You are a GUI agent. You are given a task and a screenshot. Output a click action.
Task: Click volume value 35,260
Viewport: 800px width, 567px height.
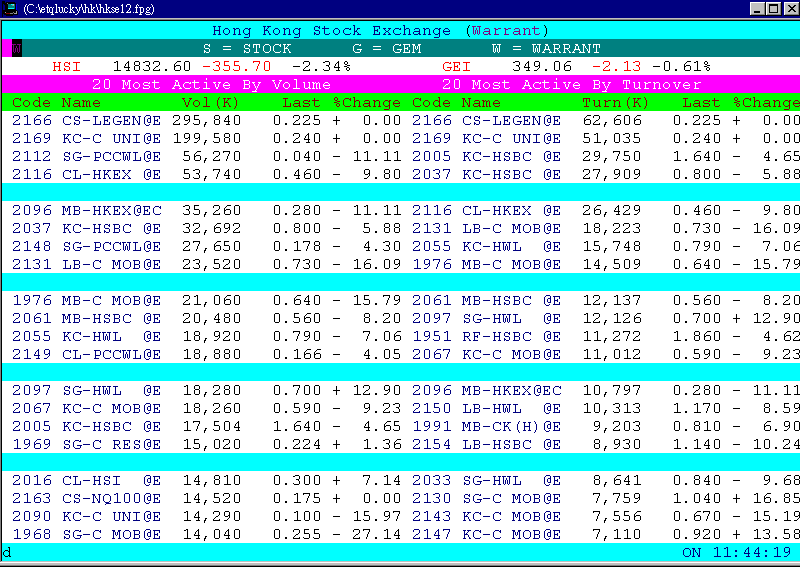[x=211, y=210]
